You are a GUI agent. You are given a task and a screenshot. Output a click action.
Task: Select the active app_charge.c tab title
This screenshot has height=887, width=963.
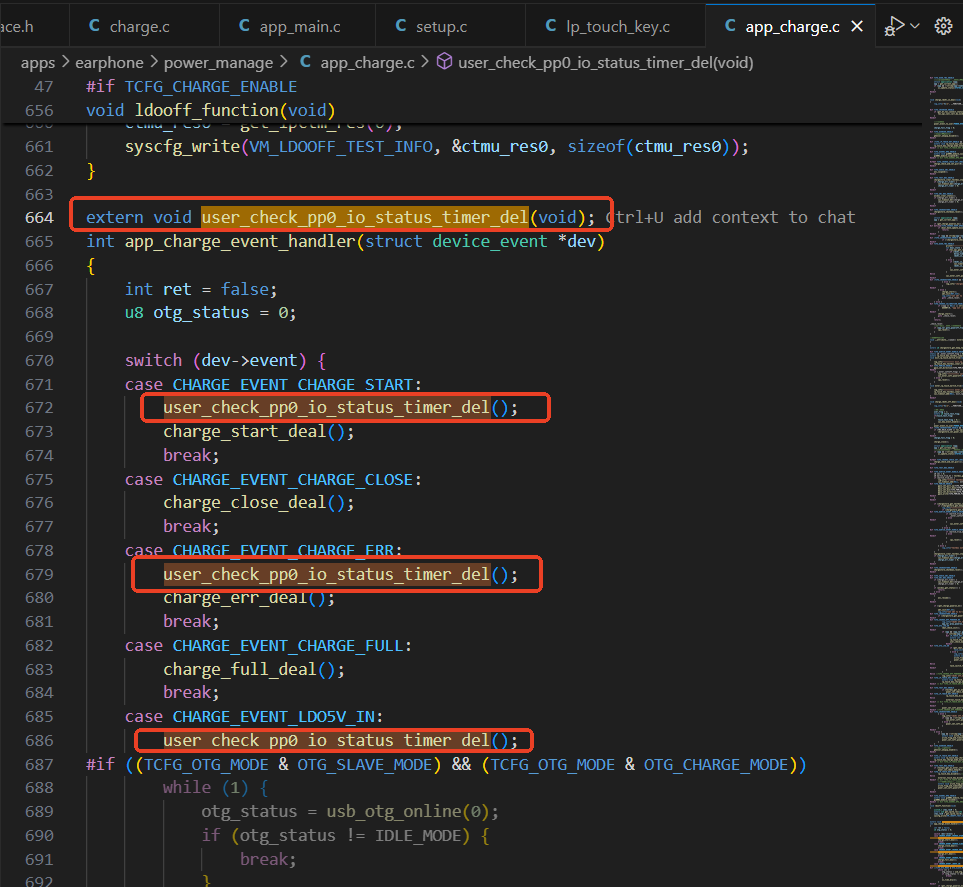pos(792,26)
